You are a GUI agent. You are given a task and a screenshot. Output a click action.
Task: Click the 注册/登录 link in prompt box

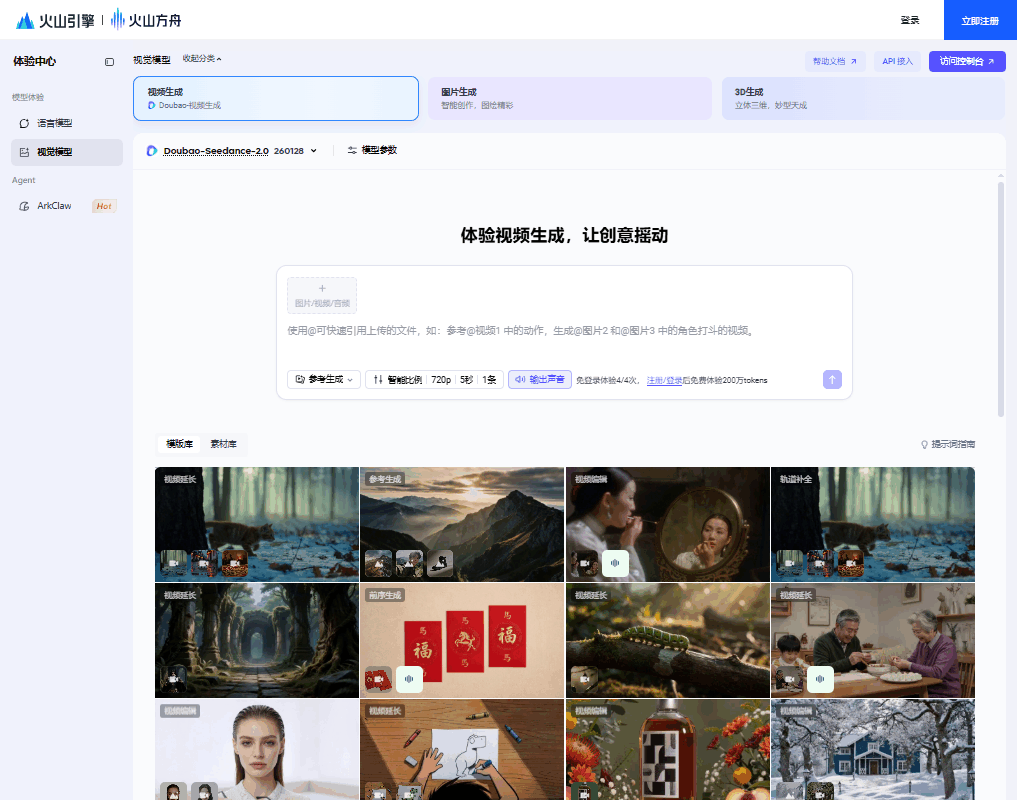point(664,380)
